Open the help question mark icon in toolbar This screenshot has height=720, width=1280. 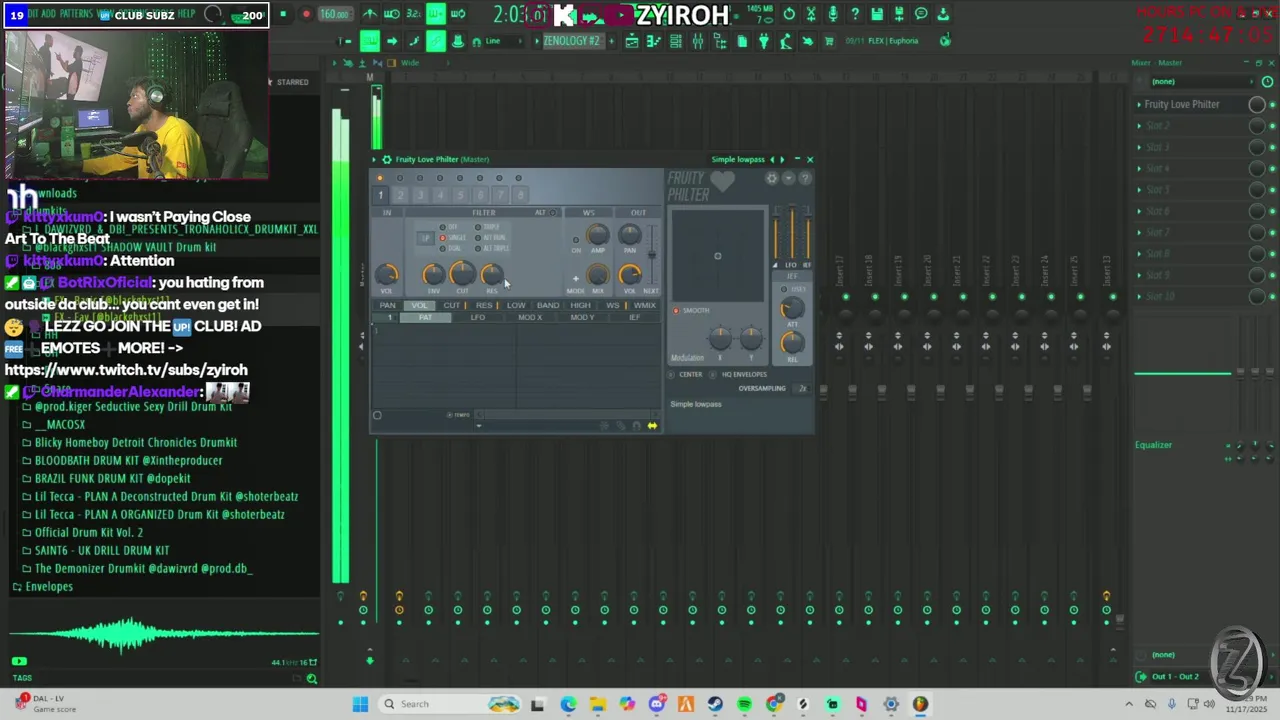(856, 14)
